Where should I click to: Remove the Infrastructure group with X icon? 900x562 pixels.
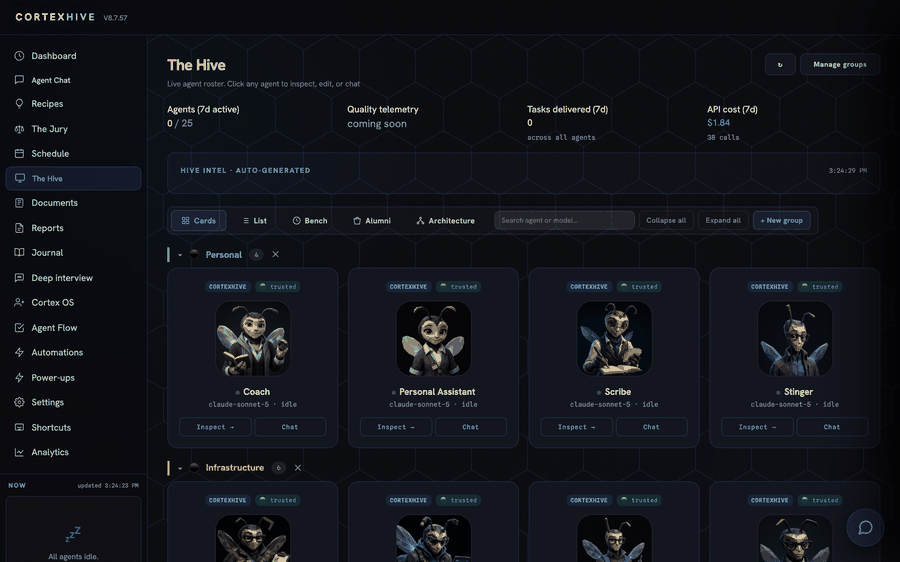tap(298, 468)
